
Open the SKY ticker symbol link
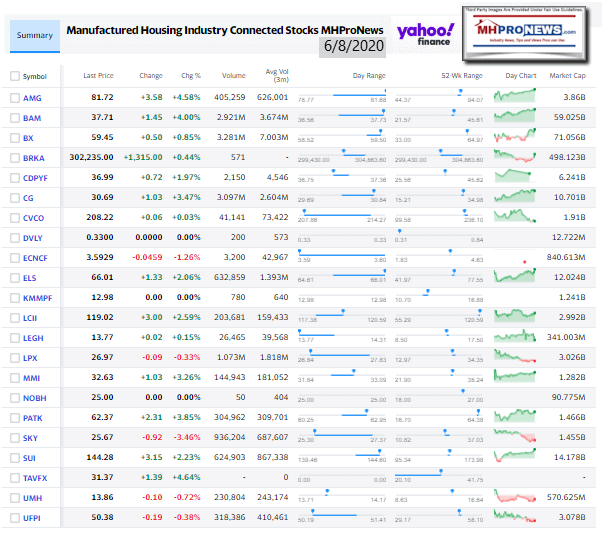click(32, 437)
